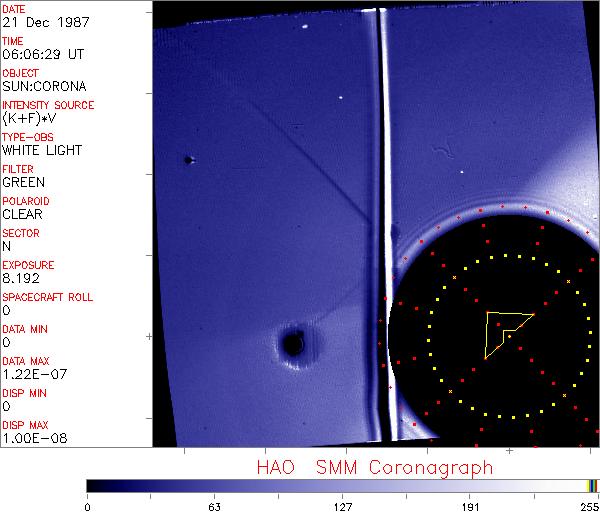
Task: Click the bright vertical white streak
Action: (x=386, y=226)
